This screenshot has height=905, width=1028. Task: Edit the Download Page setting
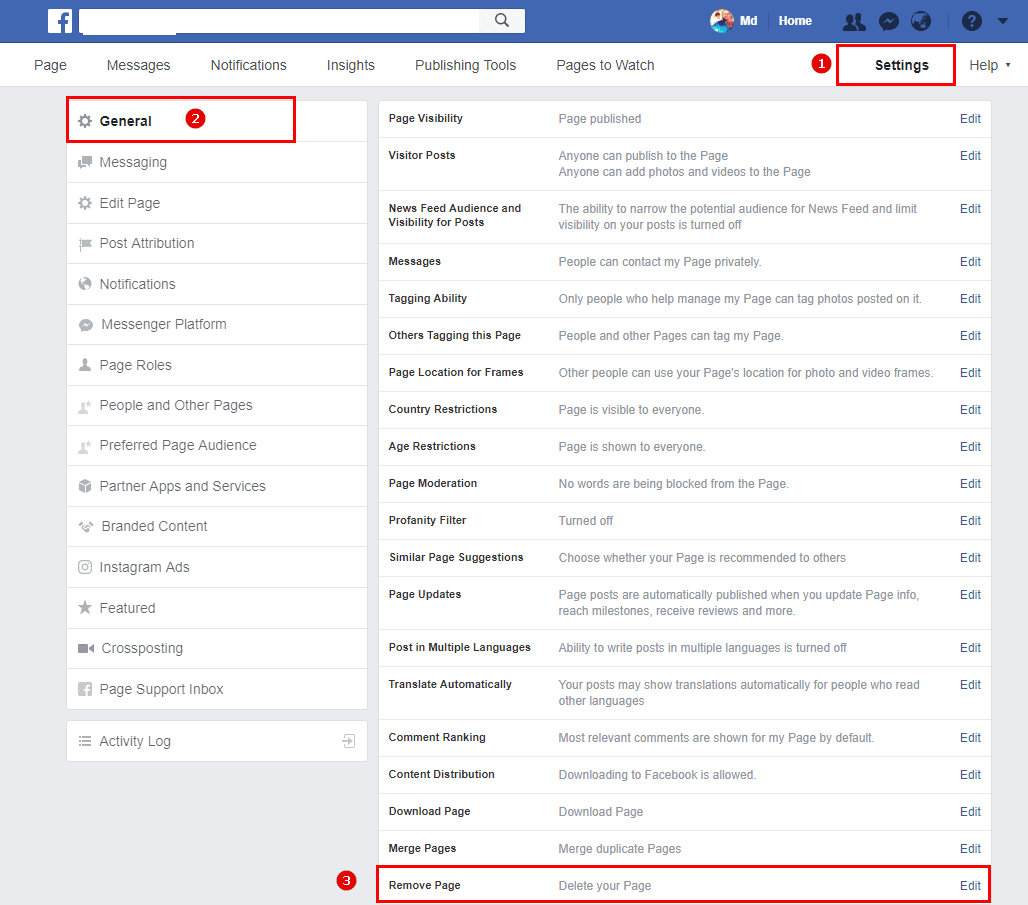point(970,812)
